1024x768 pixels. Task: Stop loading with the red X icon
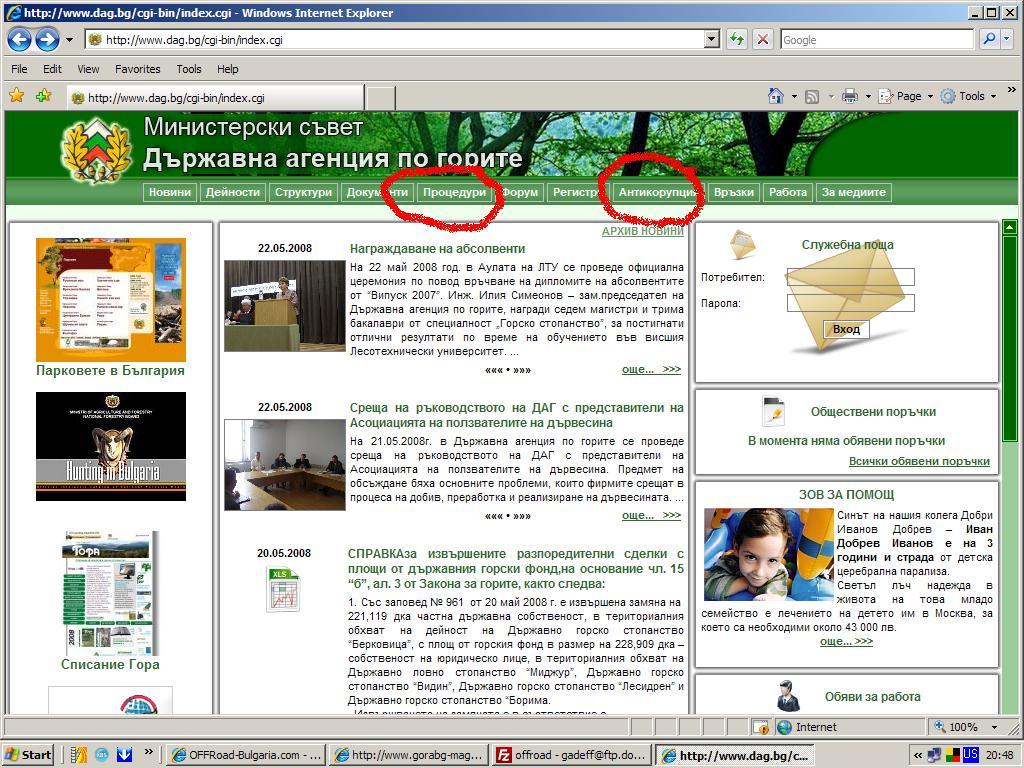[762, 40]
